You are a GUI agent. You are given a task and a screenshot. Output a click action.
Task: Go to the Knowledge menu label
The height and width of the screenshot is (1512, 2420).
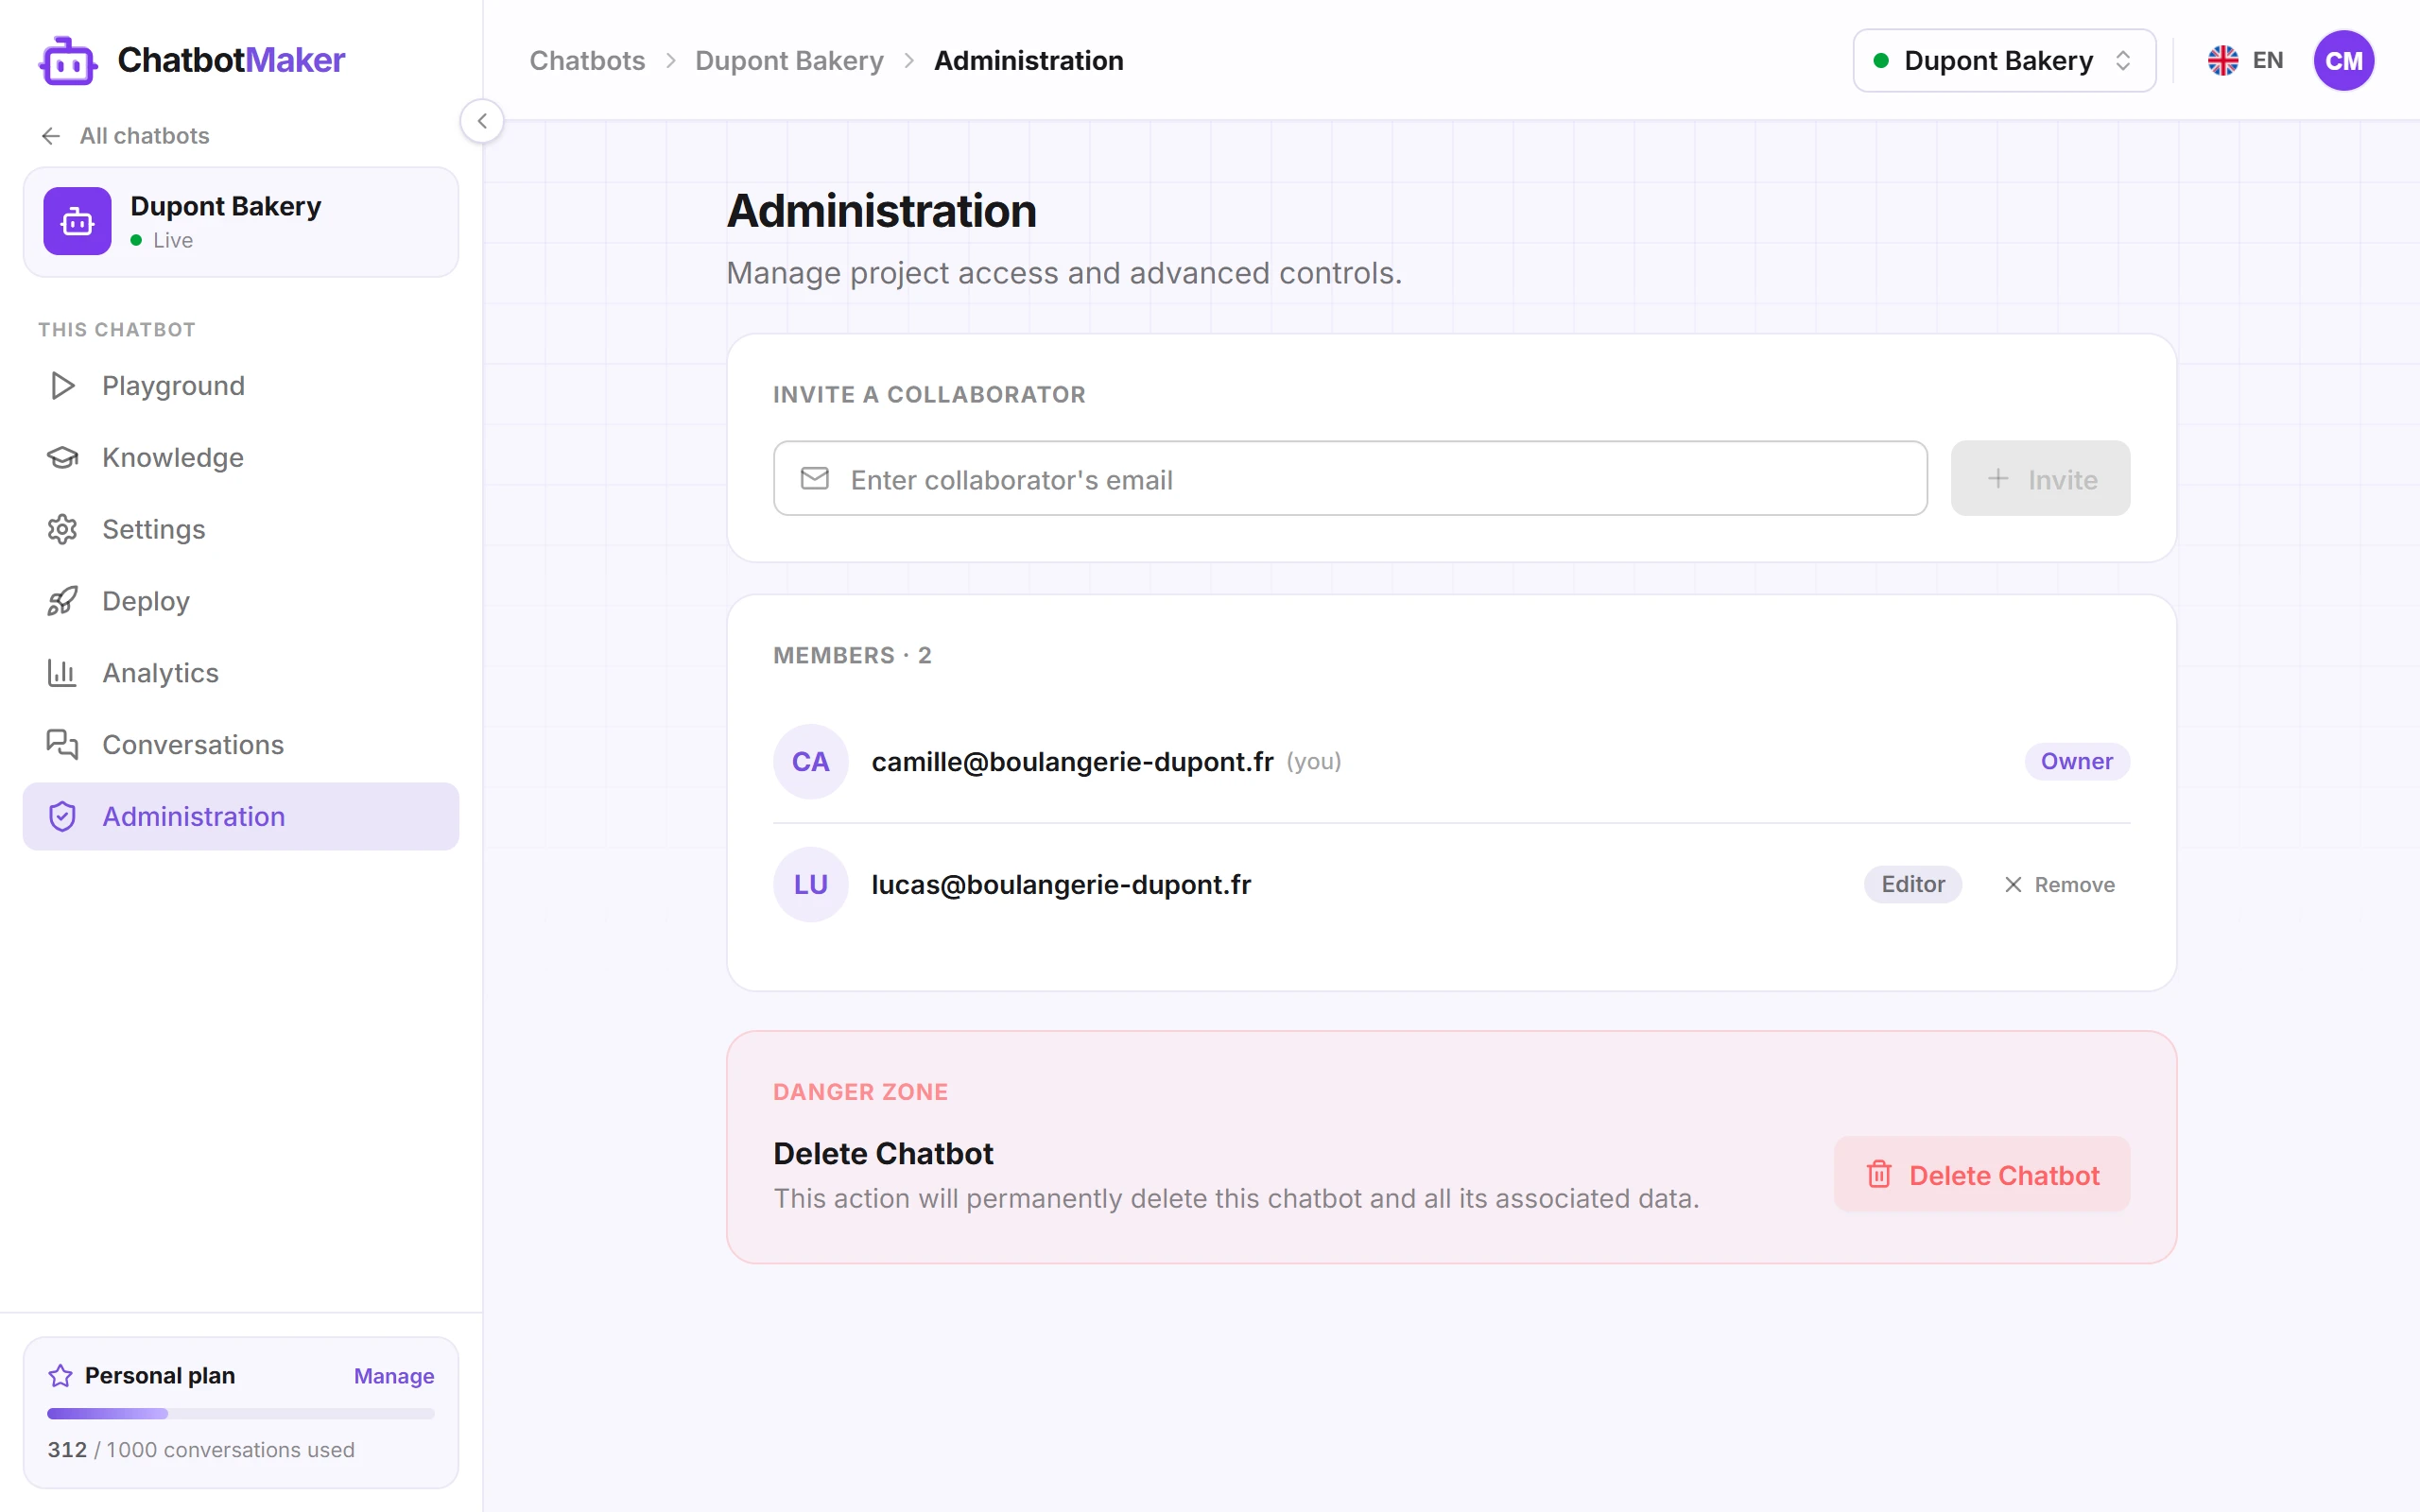tap(173, 457)
